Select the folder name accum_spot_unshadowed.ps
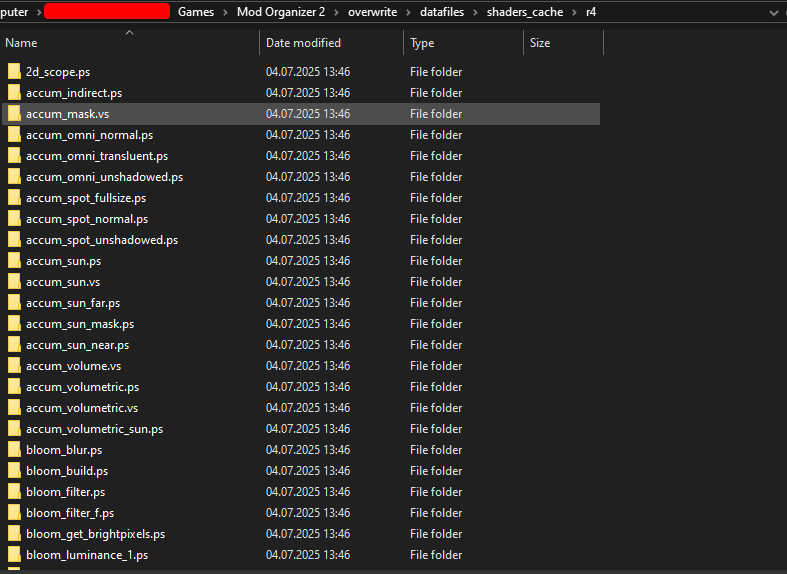The width and height of the screenshot is (787, 574). tap(102, 240)
